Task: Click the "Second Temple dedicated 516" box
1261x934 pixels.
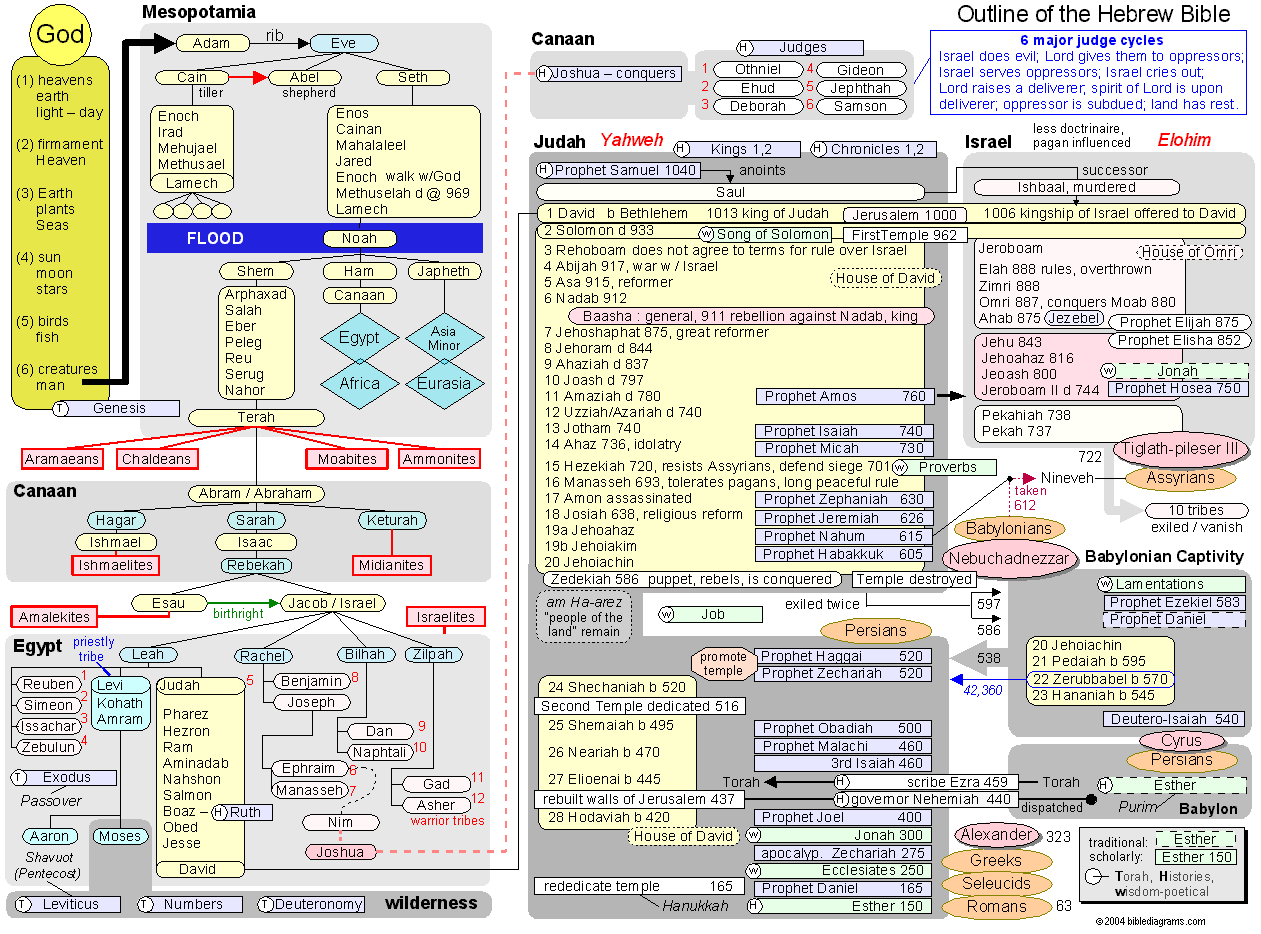Action: [641, 706]
